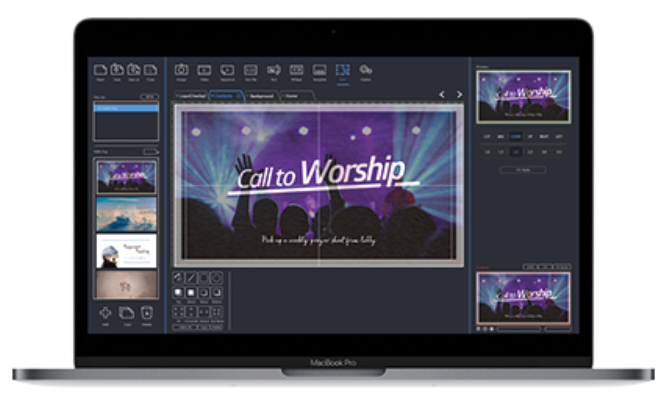The width and height of the screenshot is (670, 405).
Task: Toggle the highlighted Grid tool icon
Action: click(x=343, y=70)
